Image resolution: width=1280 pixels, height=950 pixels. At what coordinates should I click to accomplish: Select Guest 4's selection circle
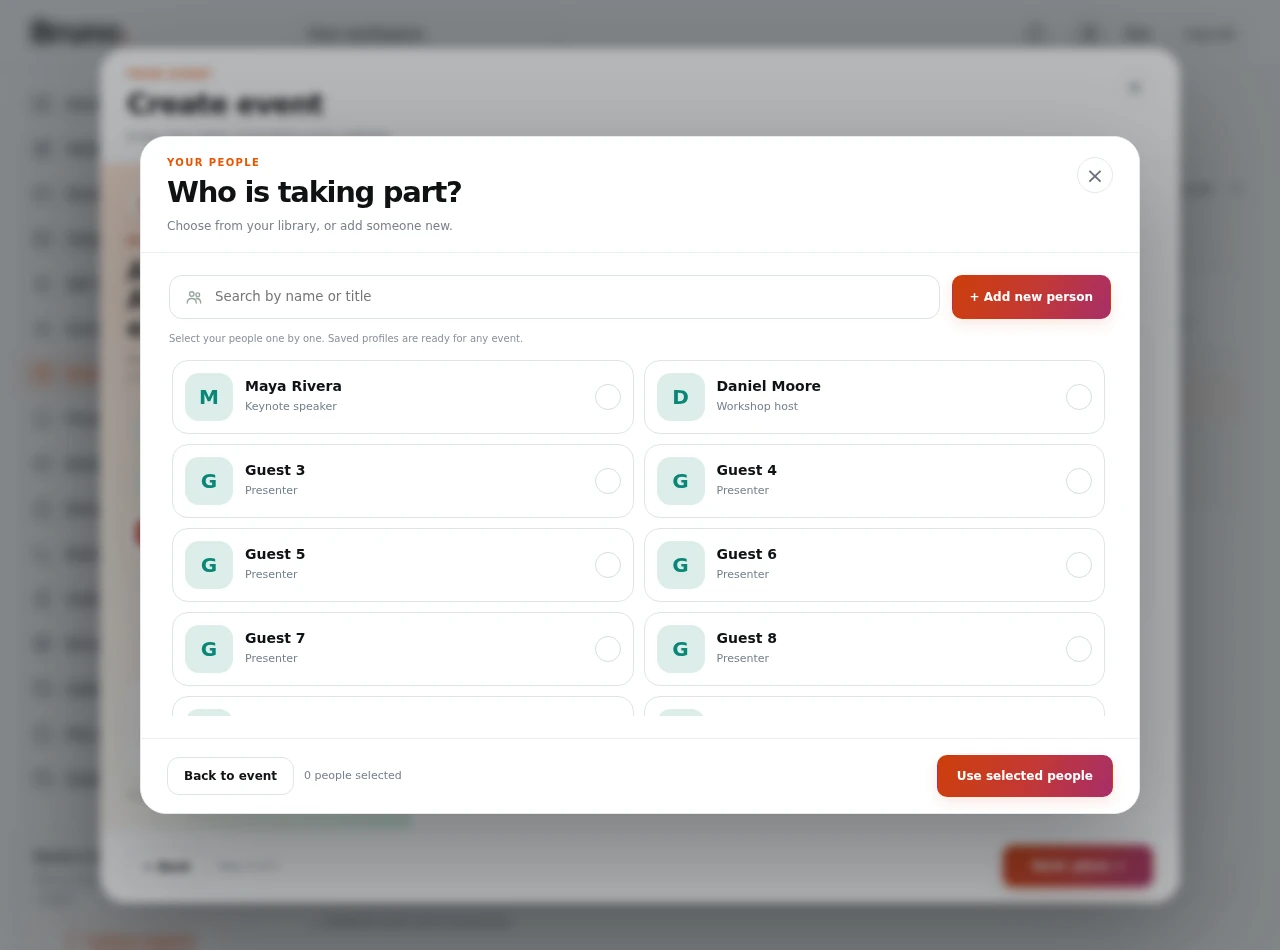pos(1079,481)
